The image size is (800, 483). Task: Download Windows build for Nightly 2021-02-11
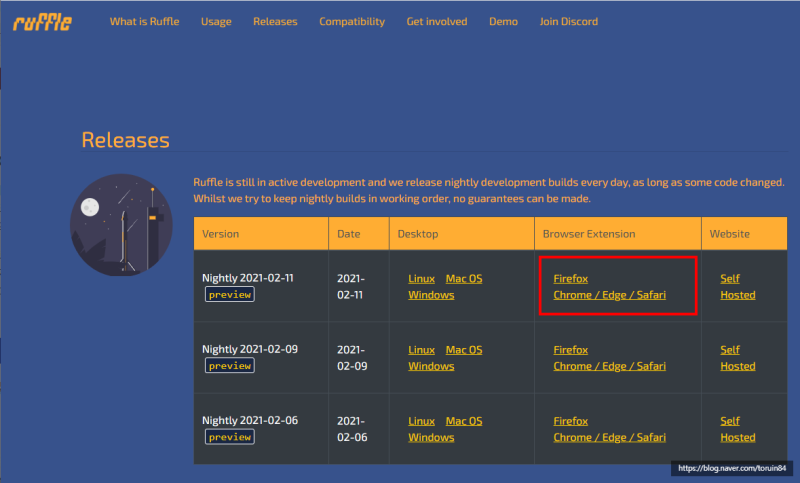tap(431, 295)
